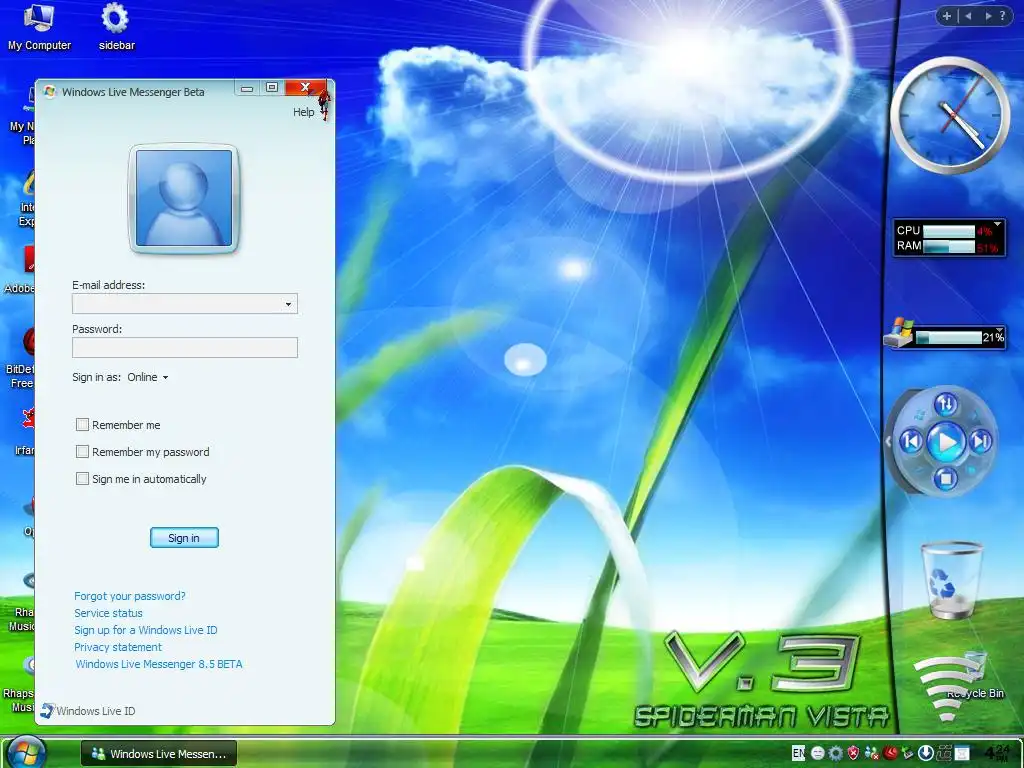Expand the E-mail address dropdown arrow

(x=288, y=304)
